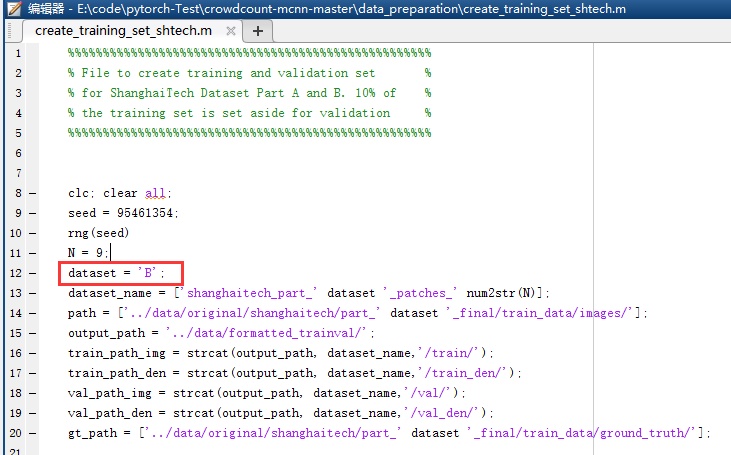The image size is (731, 455).
Task: Click line number 6 in gutter
Action: pyautogui.click(x=18, y=153)
